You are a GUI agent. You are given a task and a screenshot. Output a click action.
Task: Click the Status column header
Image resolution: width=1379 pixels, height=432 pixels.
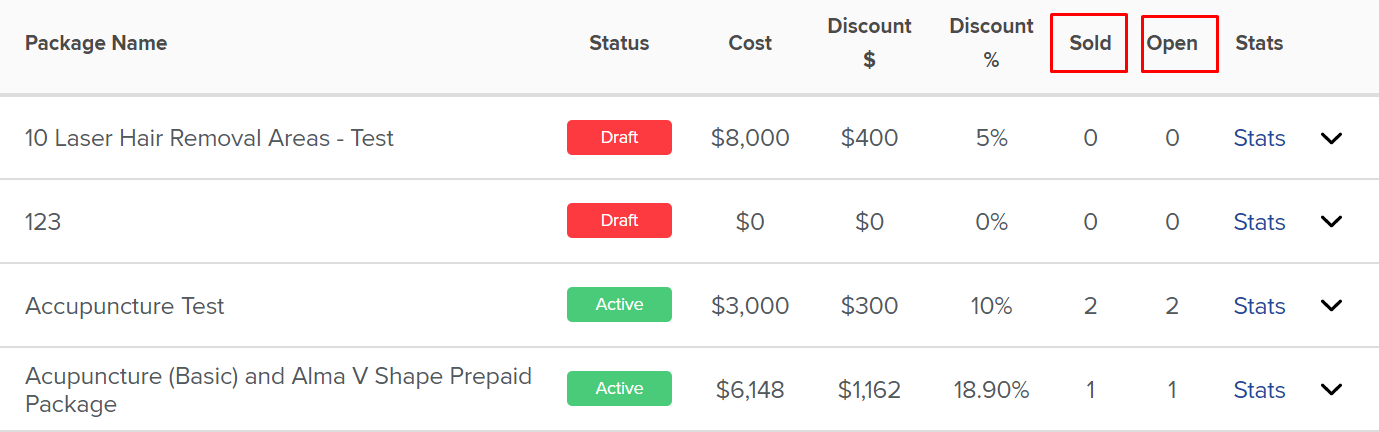point(619,43)
